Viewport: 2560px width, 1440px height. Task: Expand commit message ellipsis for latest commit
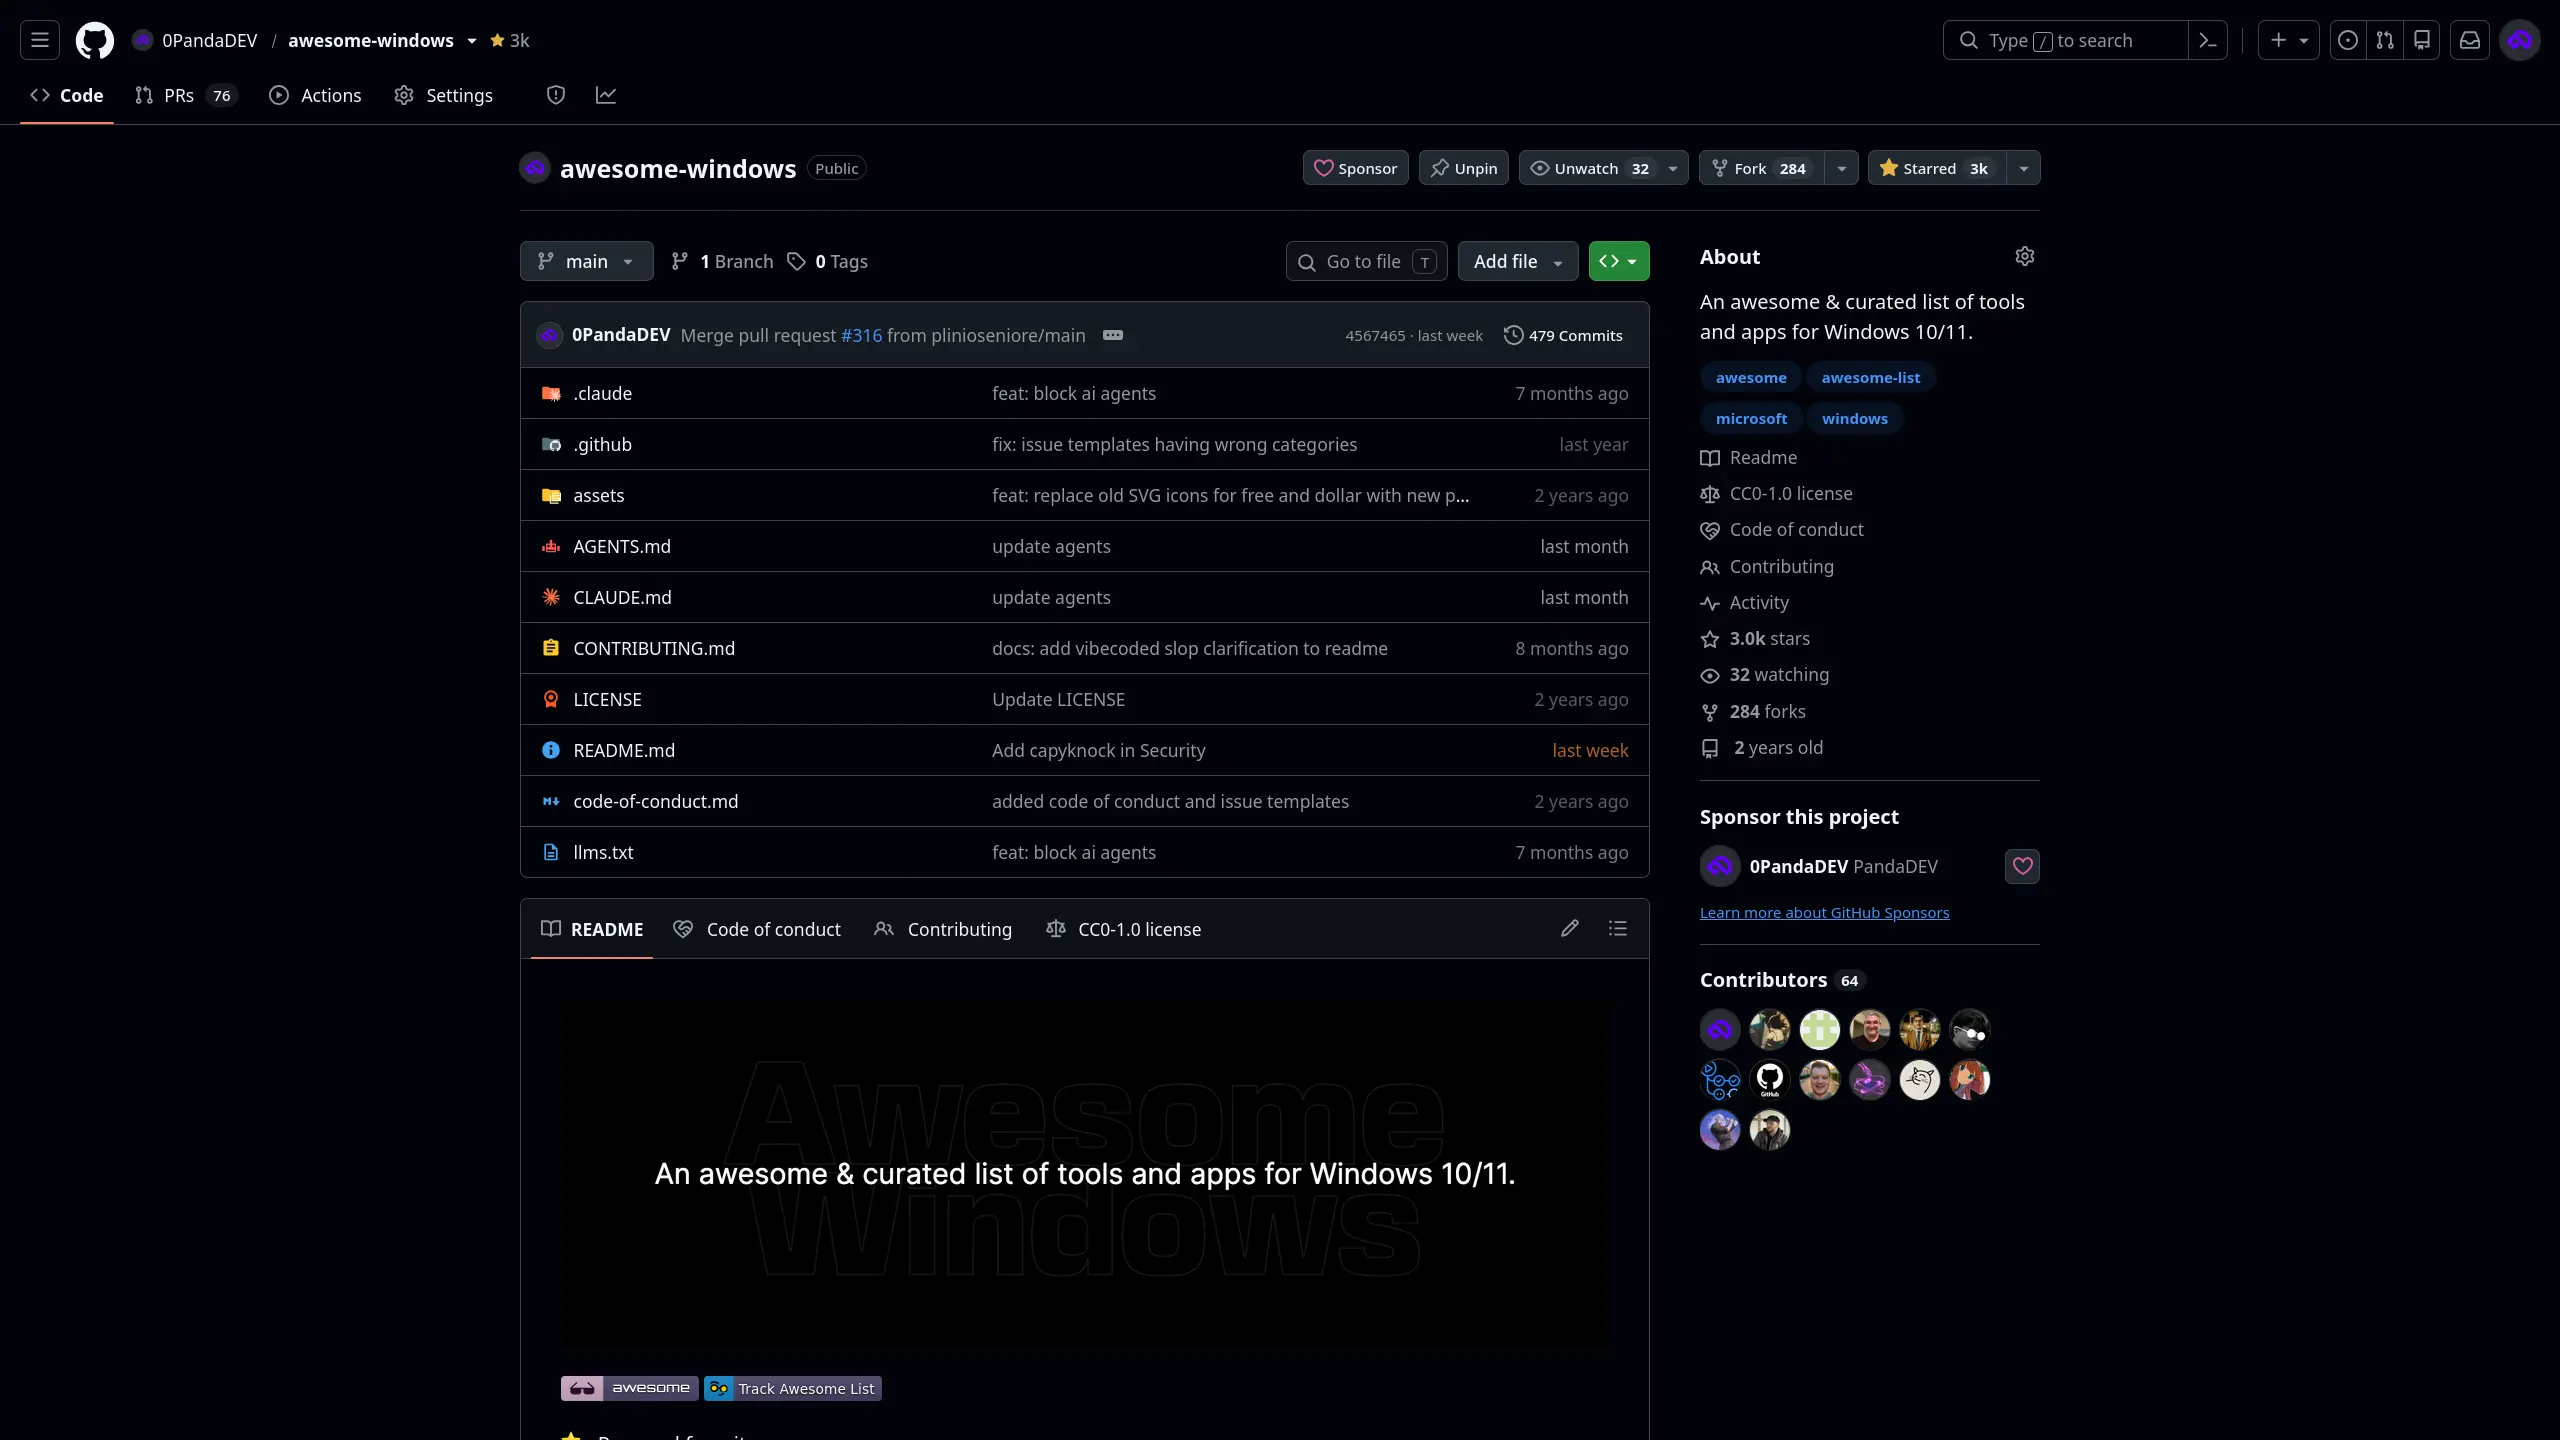tap(1113, 335)
